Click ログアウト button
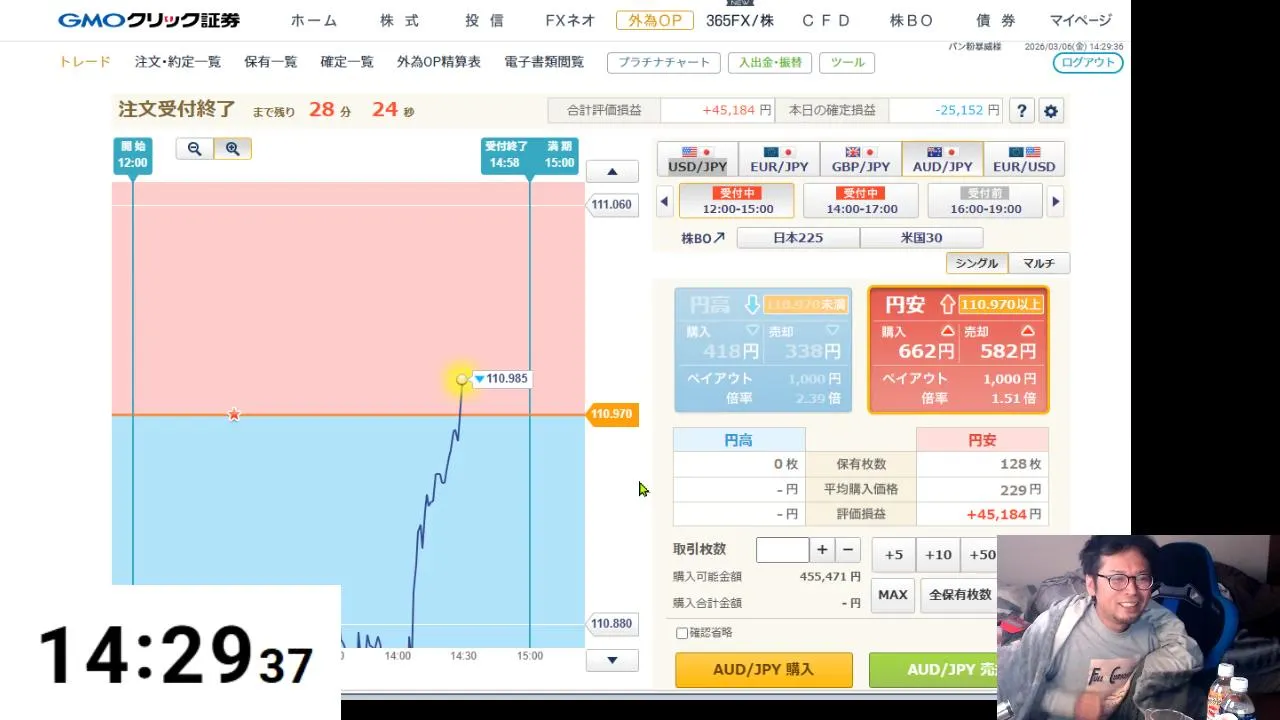This screenshot has width=1280, height=720. tap(1088, 62)
